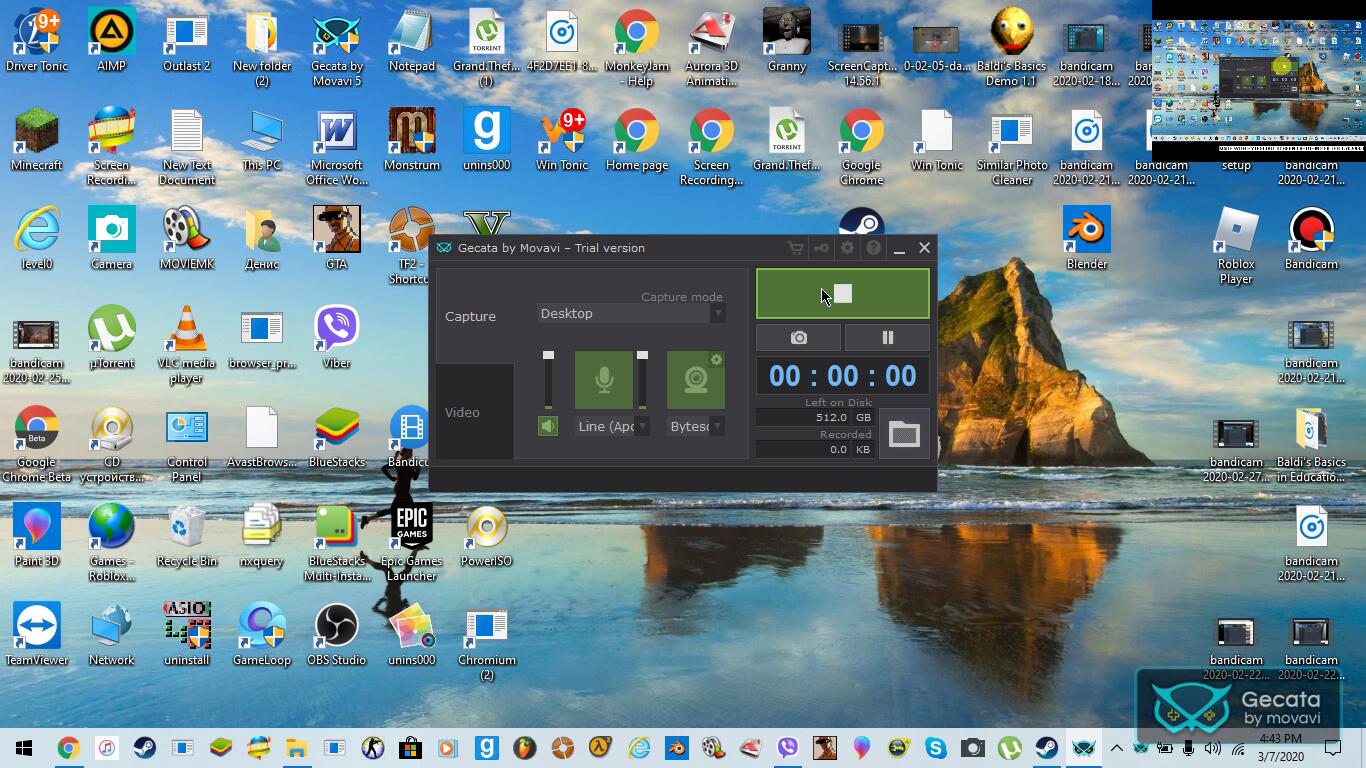
Task: Click the shopping cart purchase icon
Action: tap(795, 248)
